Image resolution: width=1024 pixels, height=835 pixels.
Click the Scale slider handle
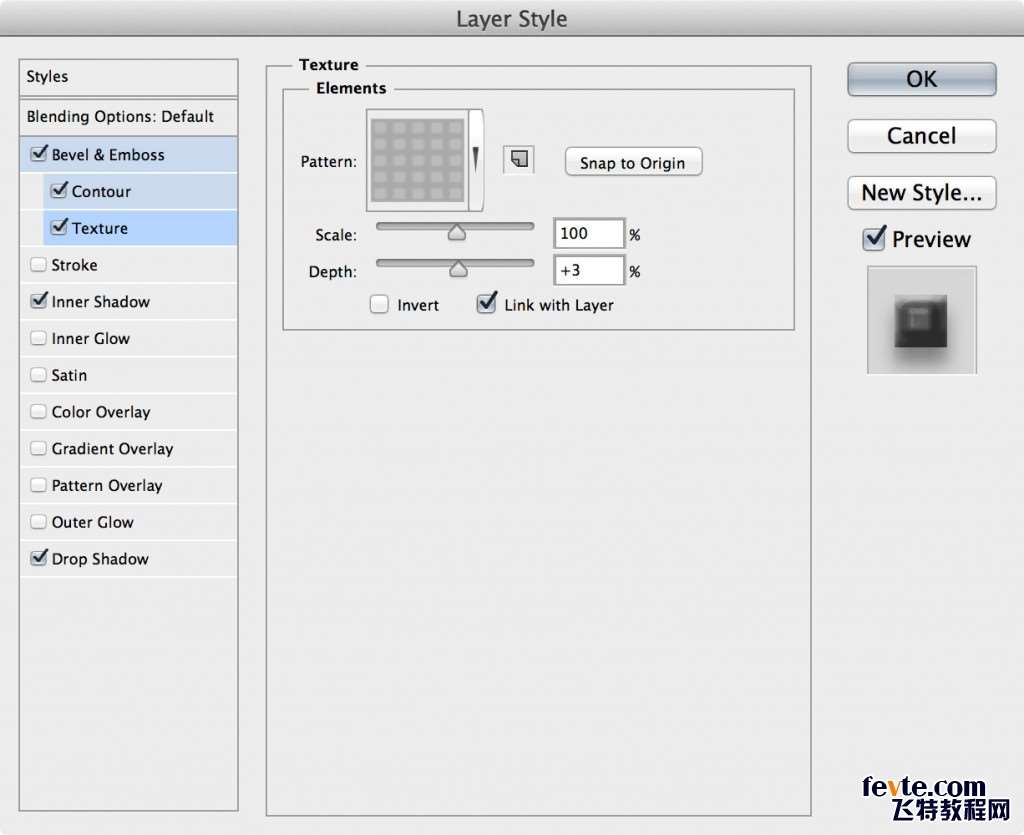click(457, 233)
